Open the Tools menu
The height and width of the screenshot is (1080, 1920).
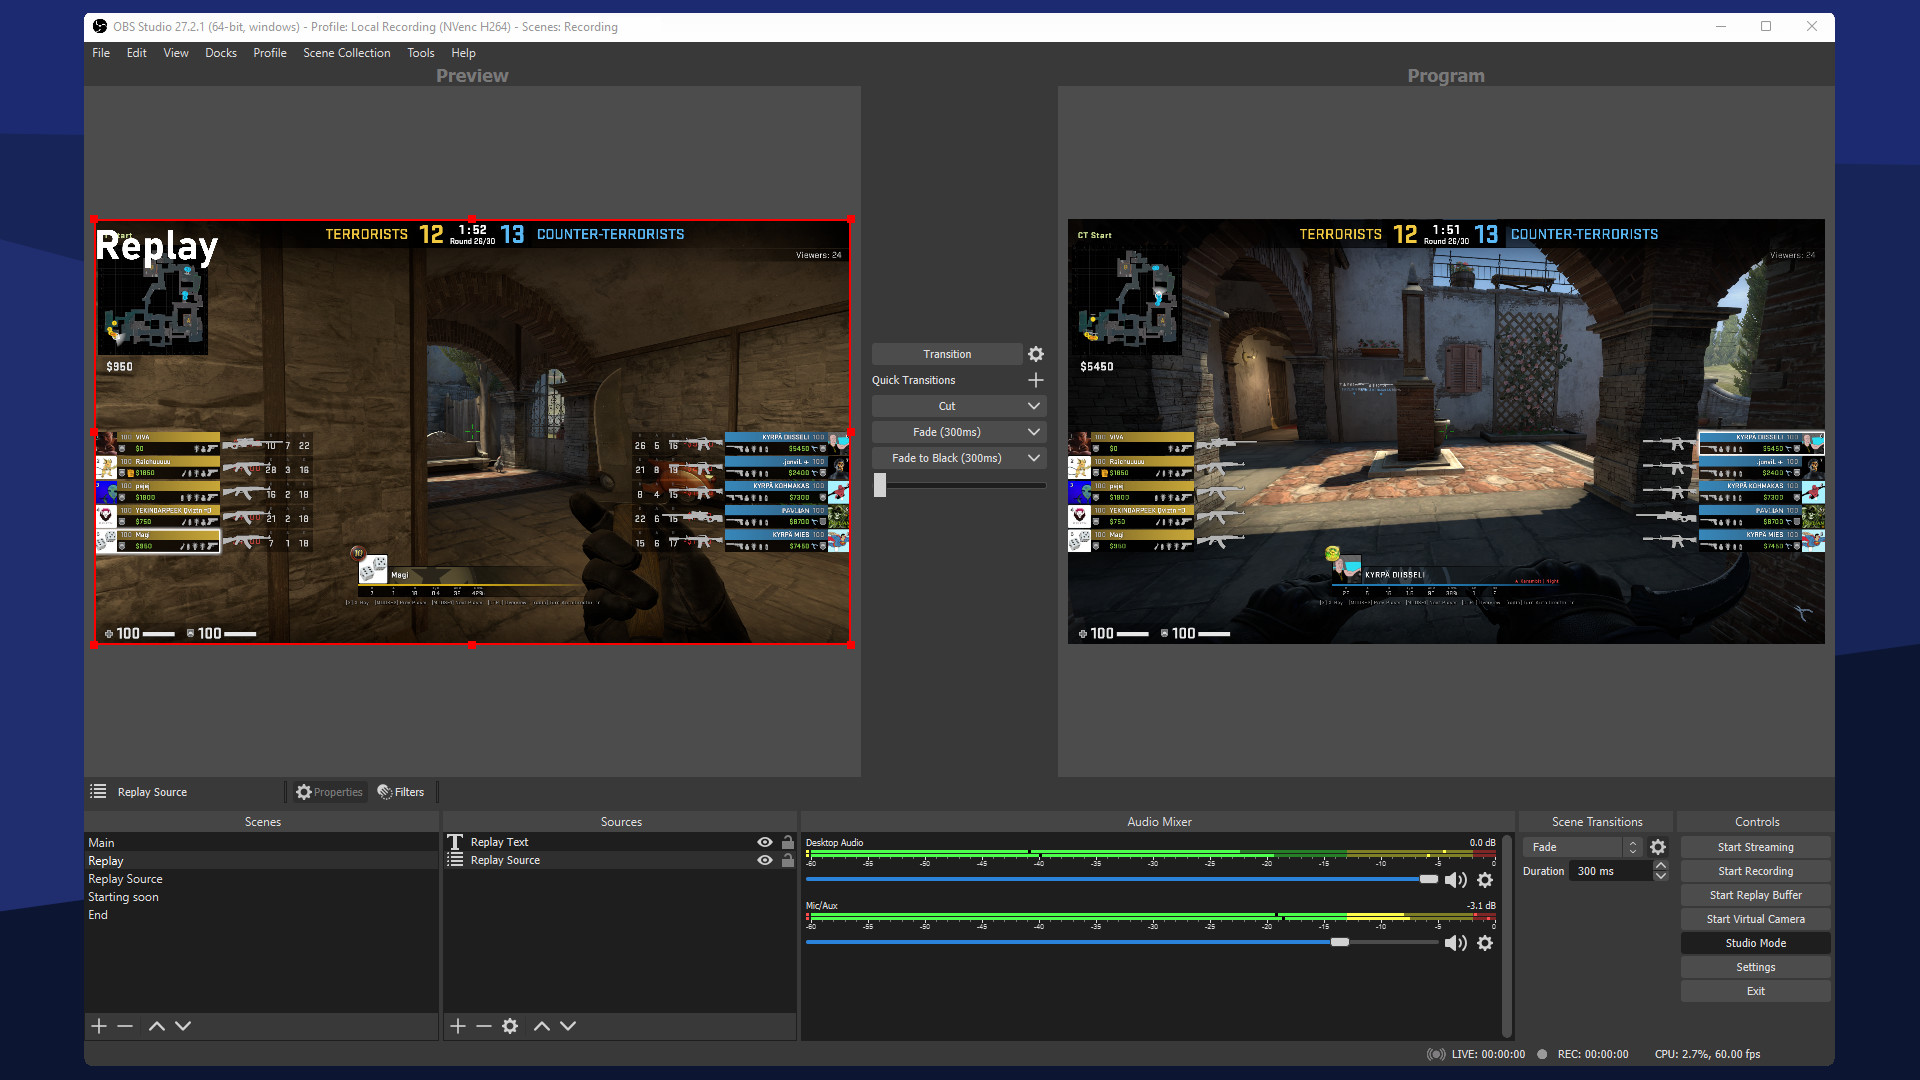click(x=420, y=53)
